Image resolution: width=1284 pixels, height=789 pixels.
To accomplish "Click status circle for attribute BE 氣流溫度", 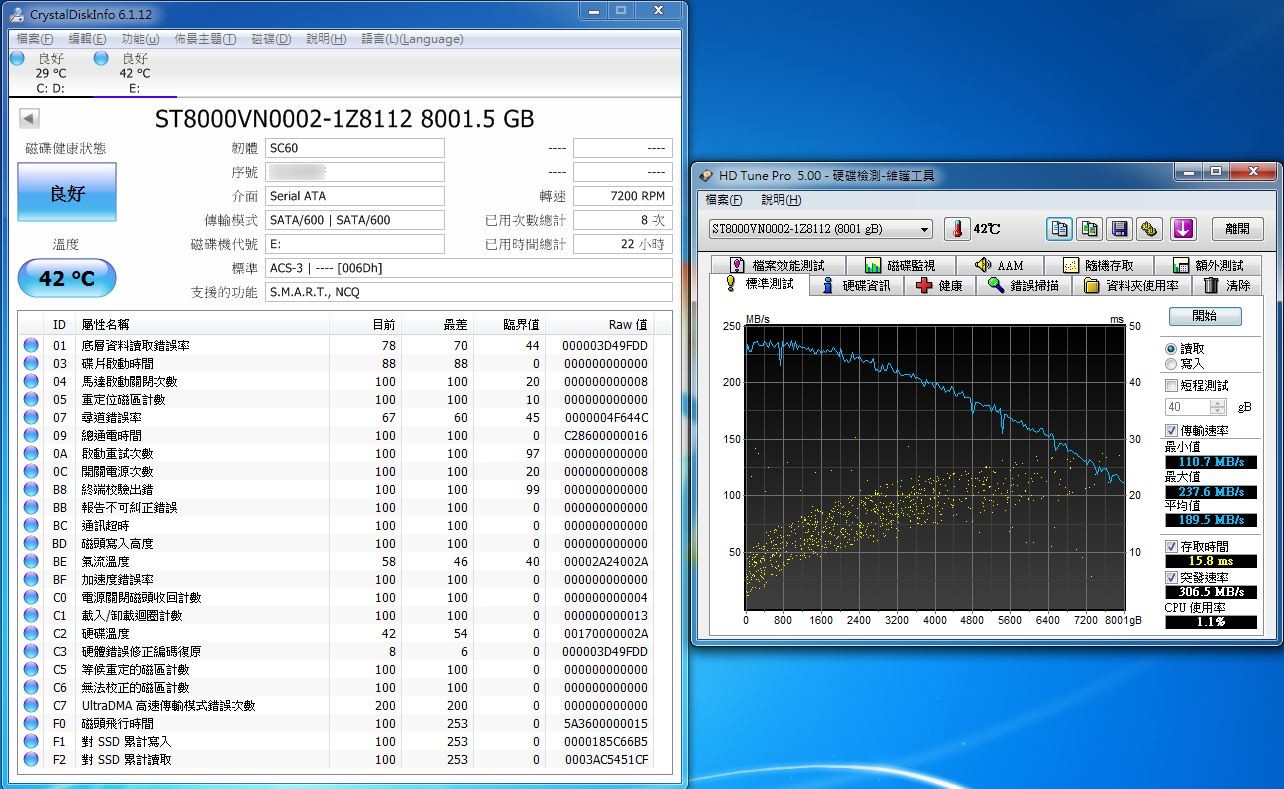I will [x=31, y=561].
